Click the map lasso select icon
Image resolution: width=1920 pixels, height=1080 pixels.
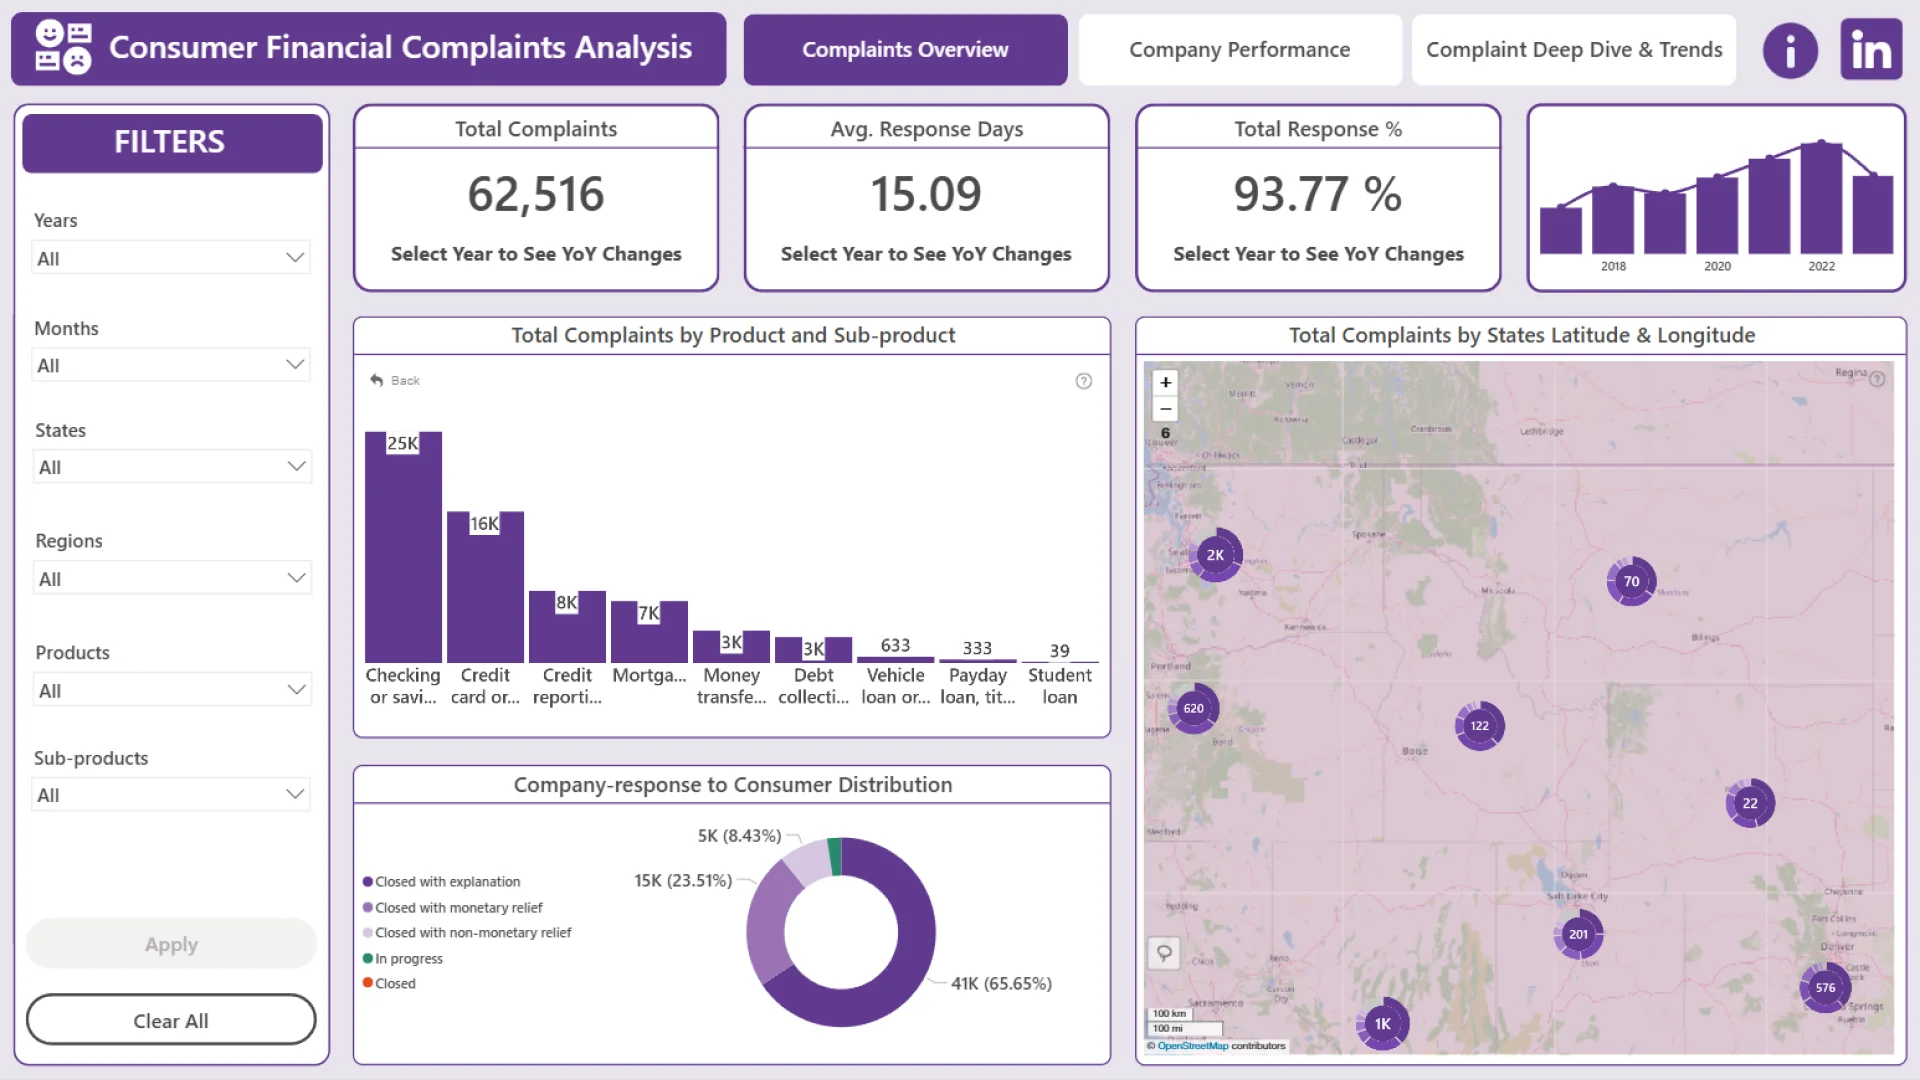pyautogui.click(x=1164, y=953)
